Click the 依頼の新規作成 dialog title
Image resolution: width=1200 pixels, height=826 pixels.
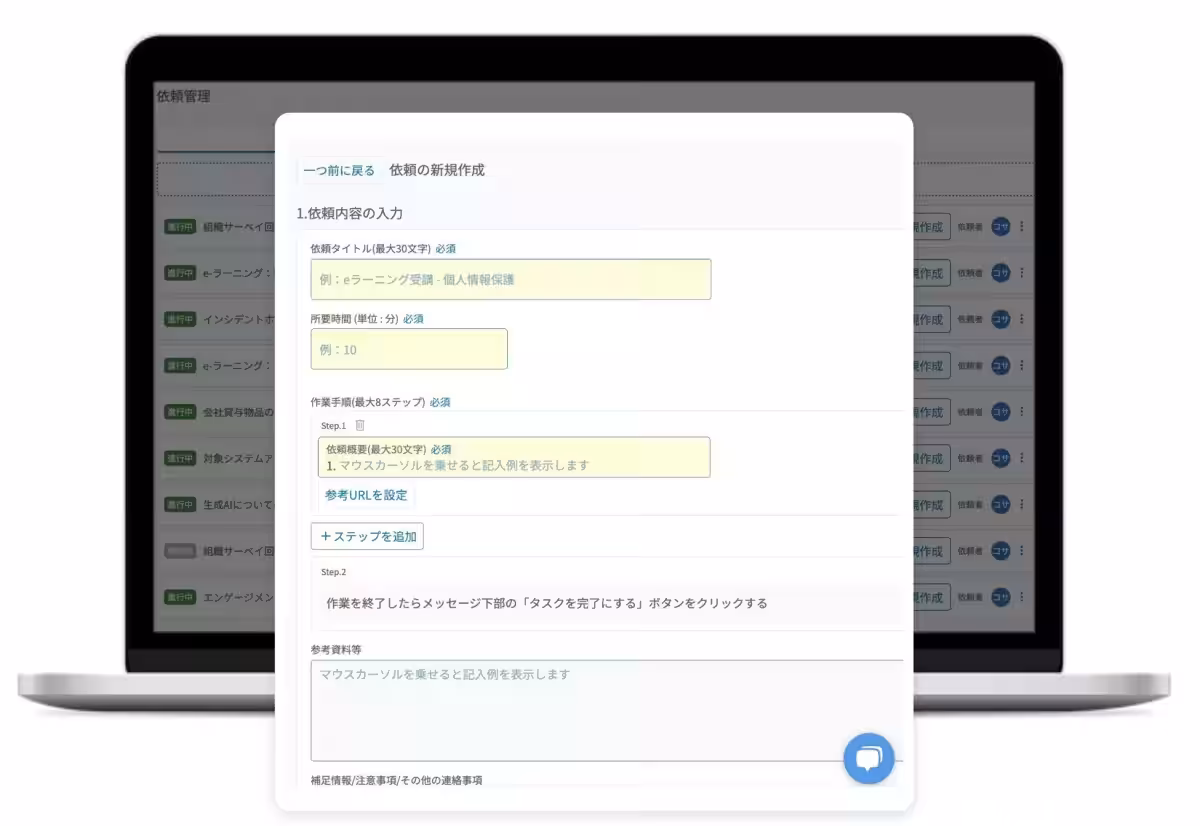[437, 170]
